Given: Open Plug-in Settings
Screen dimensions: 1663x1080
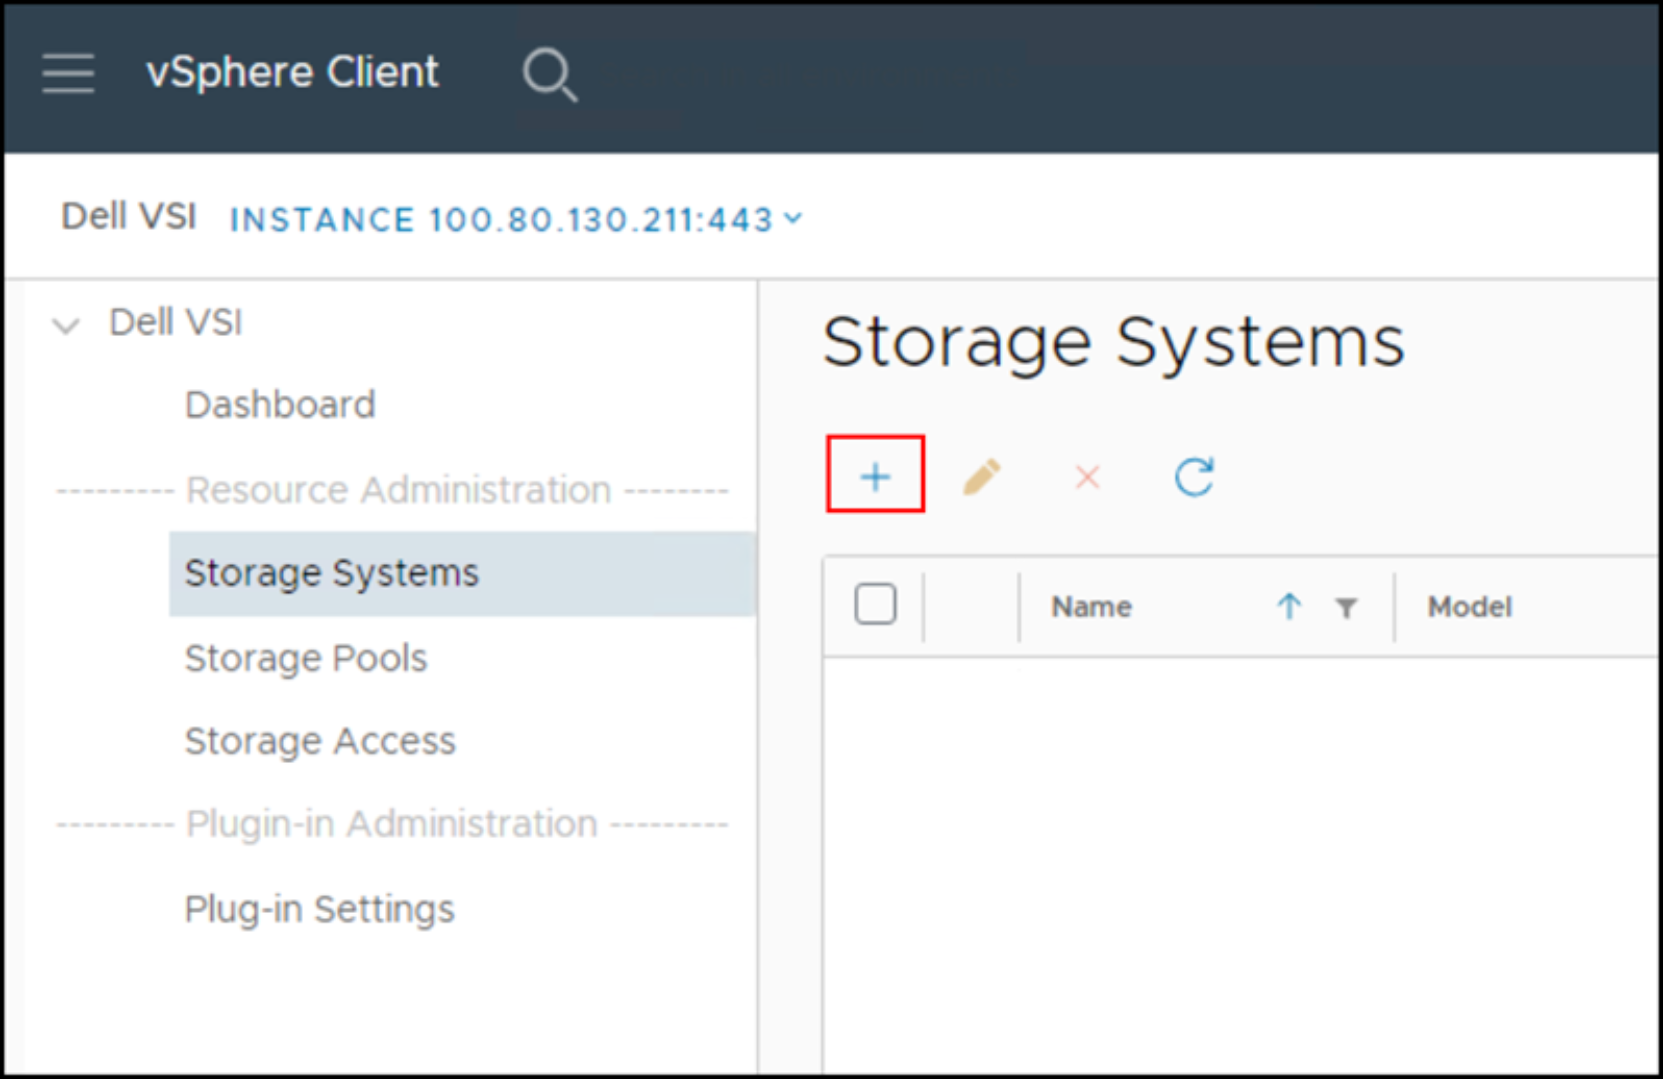Looking at the screenshot, I should (320, 909).
